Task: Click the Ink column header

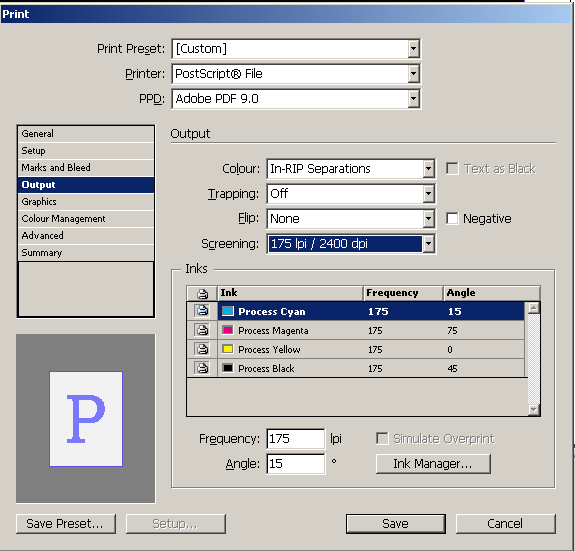Action: pos(290,293)
